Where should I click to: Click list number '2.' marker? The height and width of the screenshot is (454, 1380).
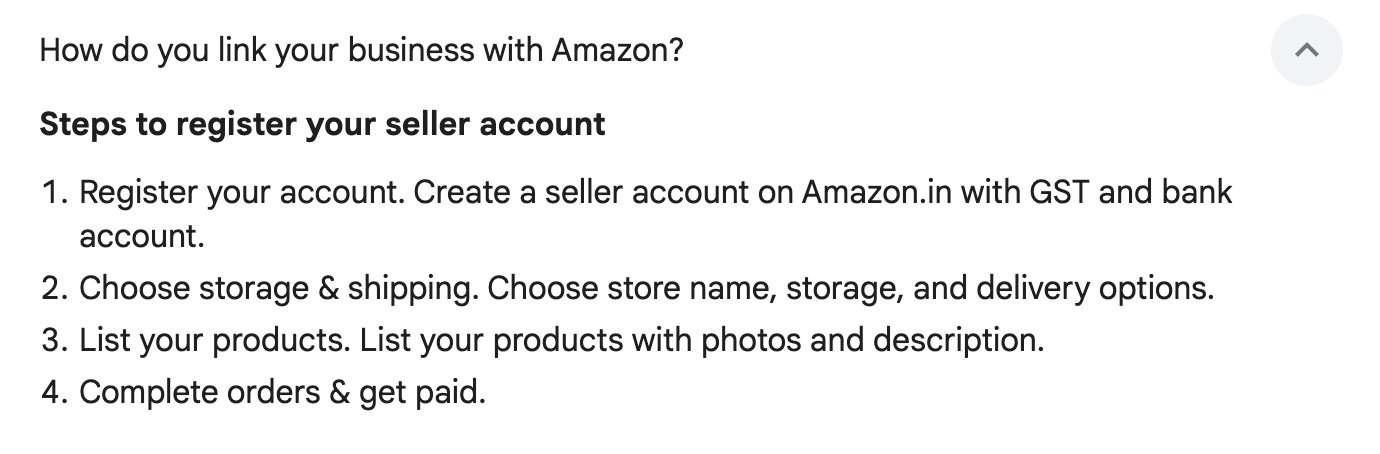pos(53,289)
